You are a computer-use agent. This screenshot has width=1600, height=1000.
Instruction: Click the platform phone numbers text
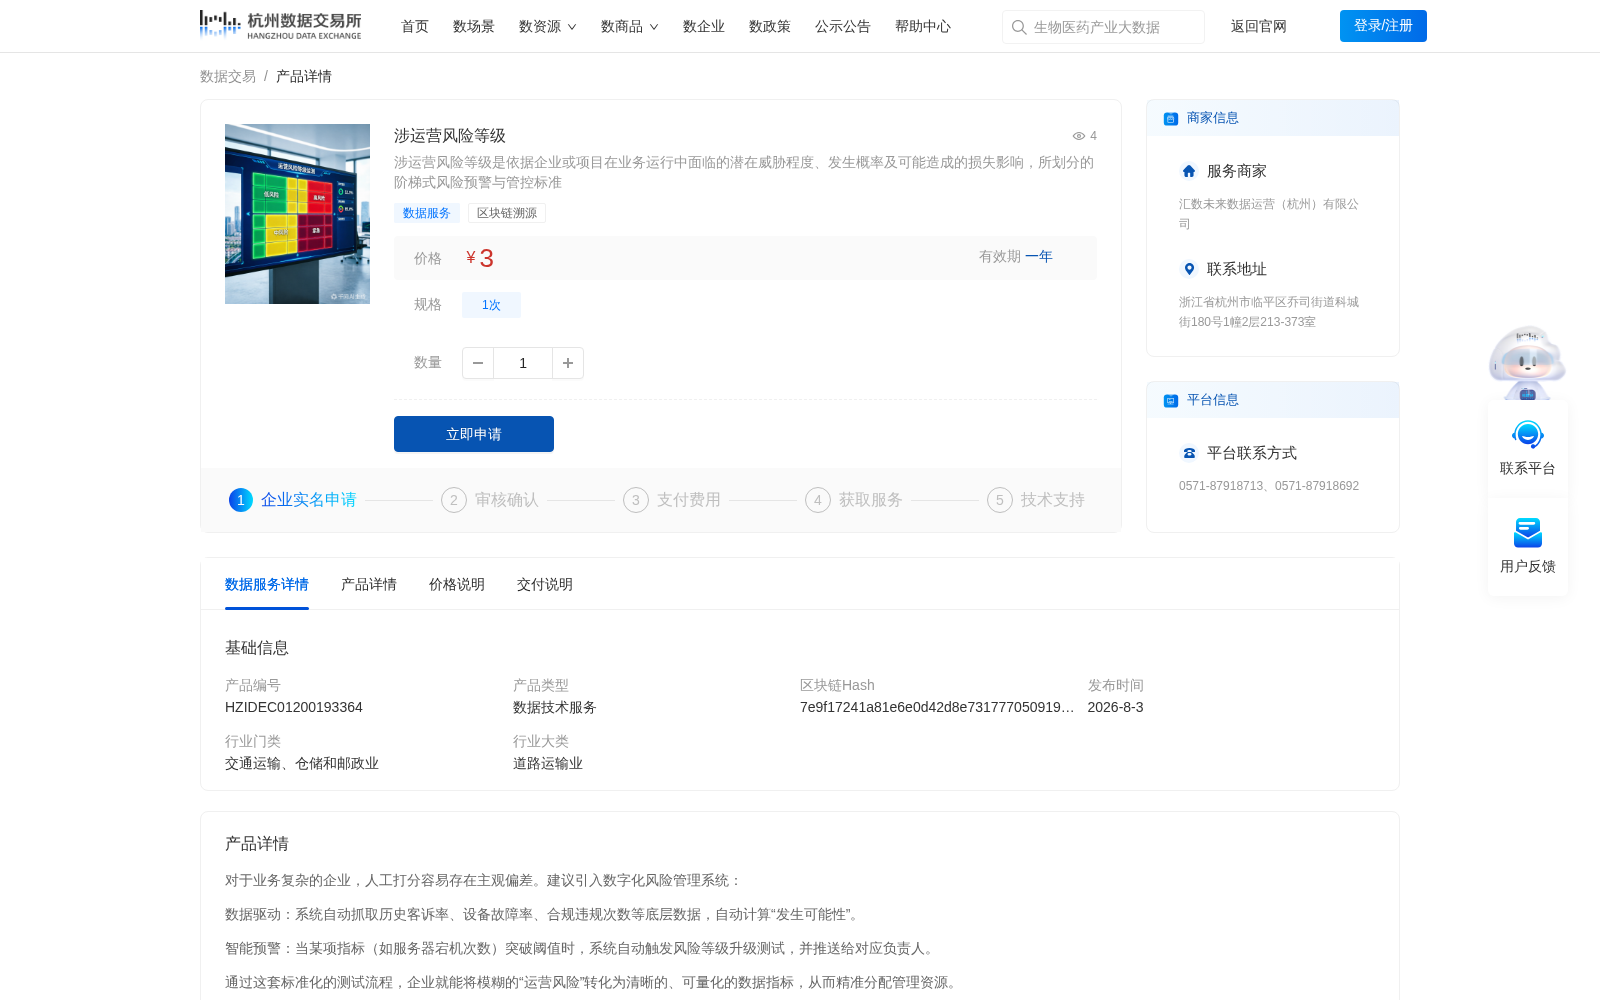pos(1269,486)
